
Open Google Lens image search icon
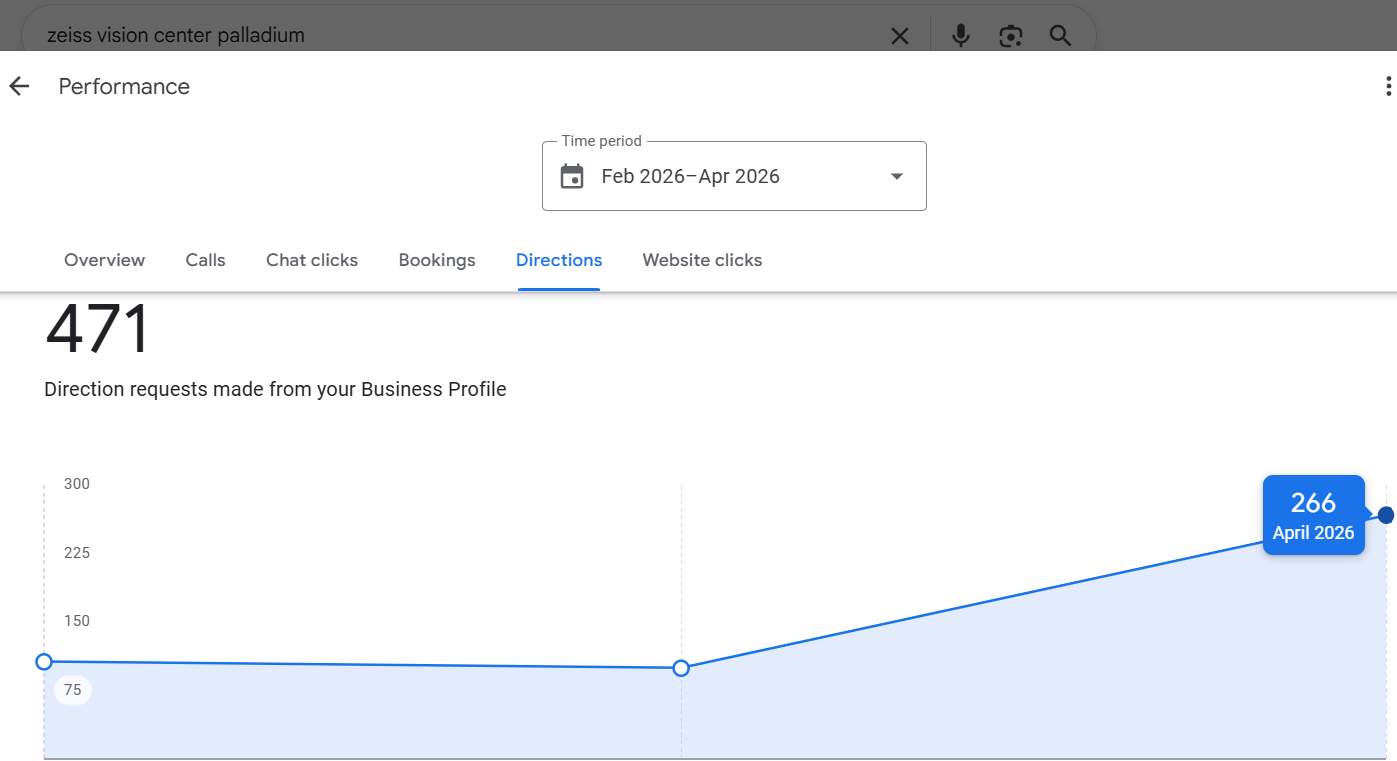pos(1011,36)
